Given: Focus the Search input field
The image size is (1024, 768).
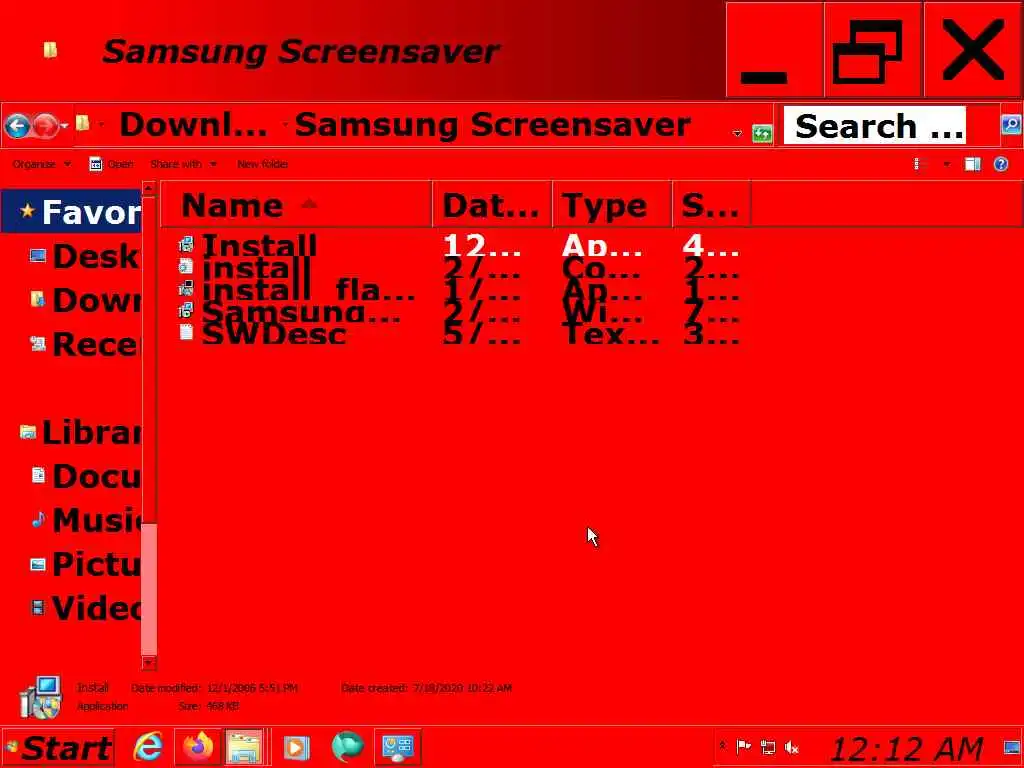Looking at the screenshot, I should tap(874, 125).
